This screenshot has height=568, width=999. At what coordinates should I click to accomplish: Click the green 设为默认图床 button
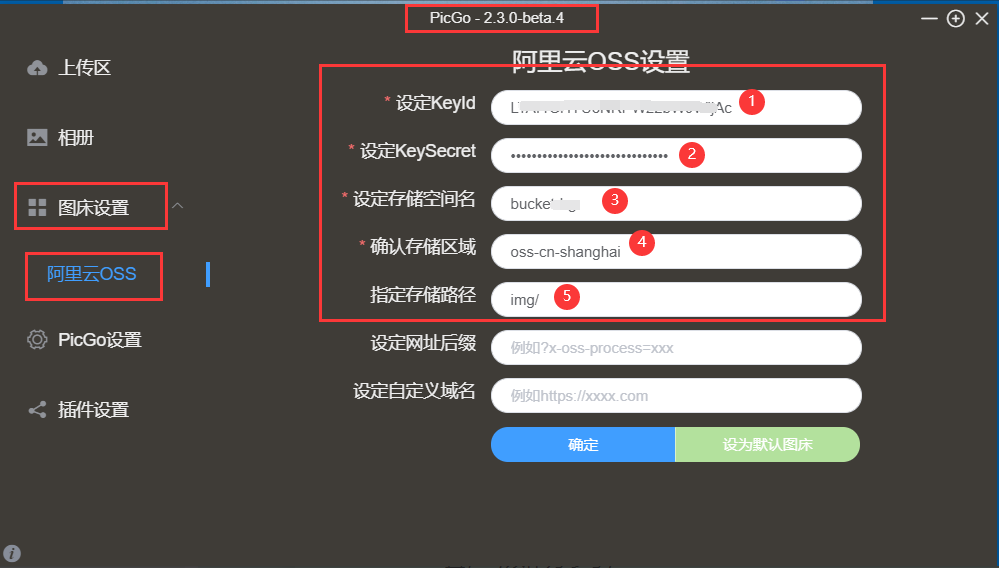pyautogui.click(x=767, y=444)
